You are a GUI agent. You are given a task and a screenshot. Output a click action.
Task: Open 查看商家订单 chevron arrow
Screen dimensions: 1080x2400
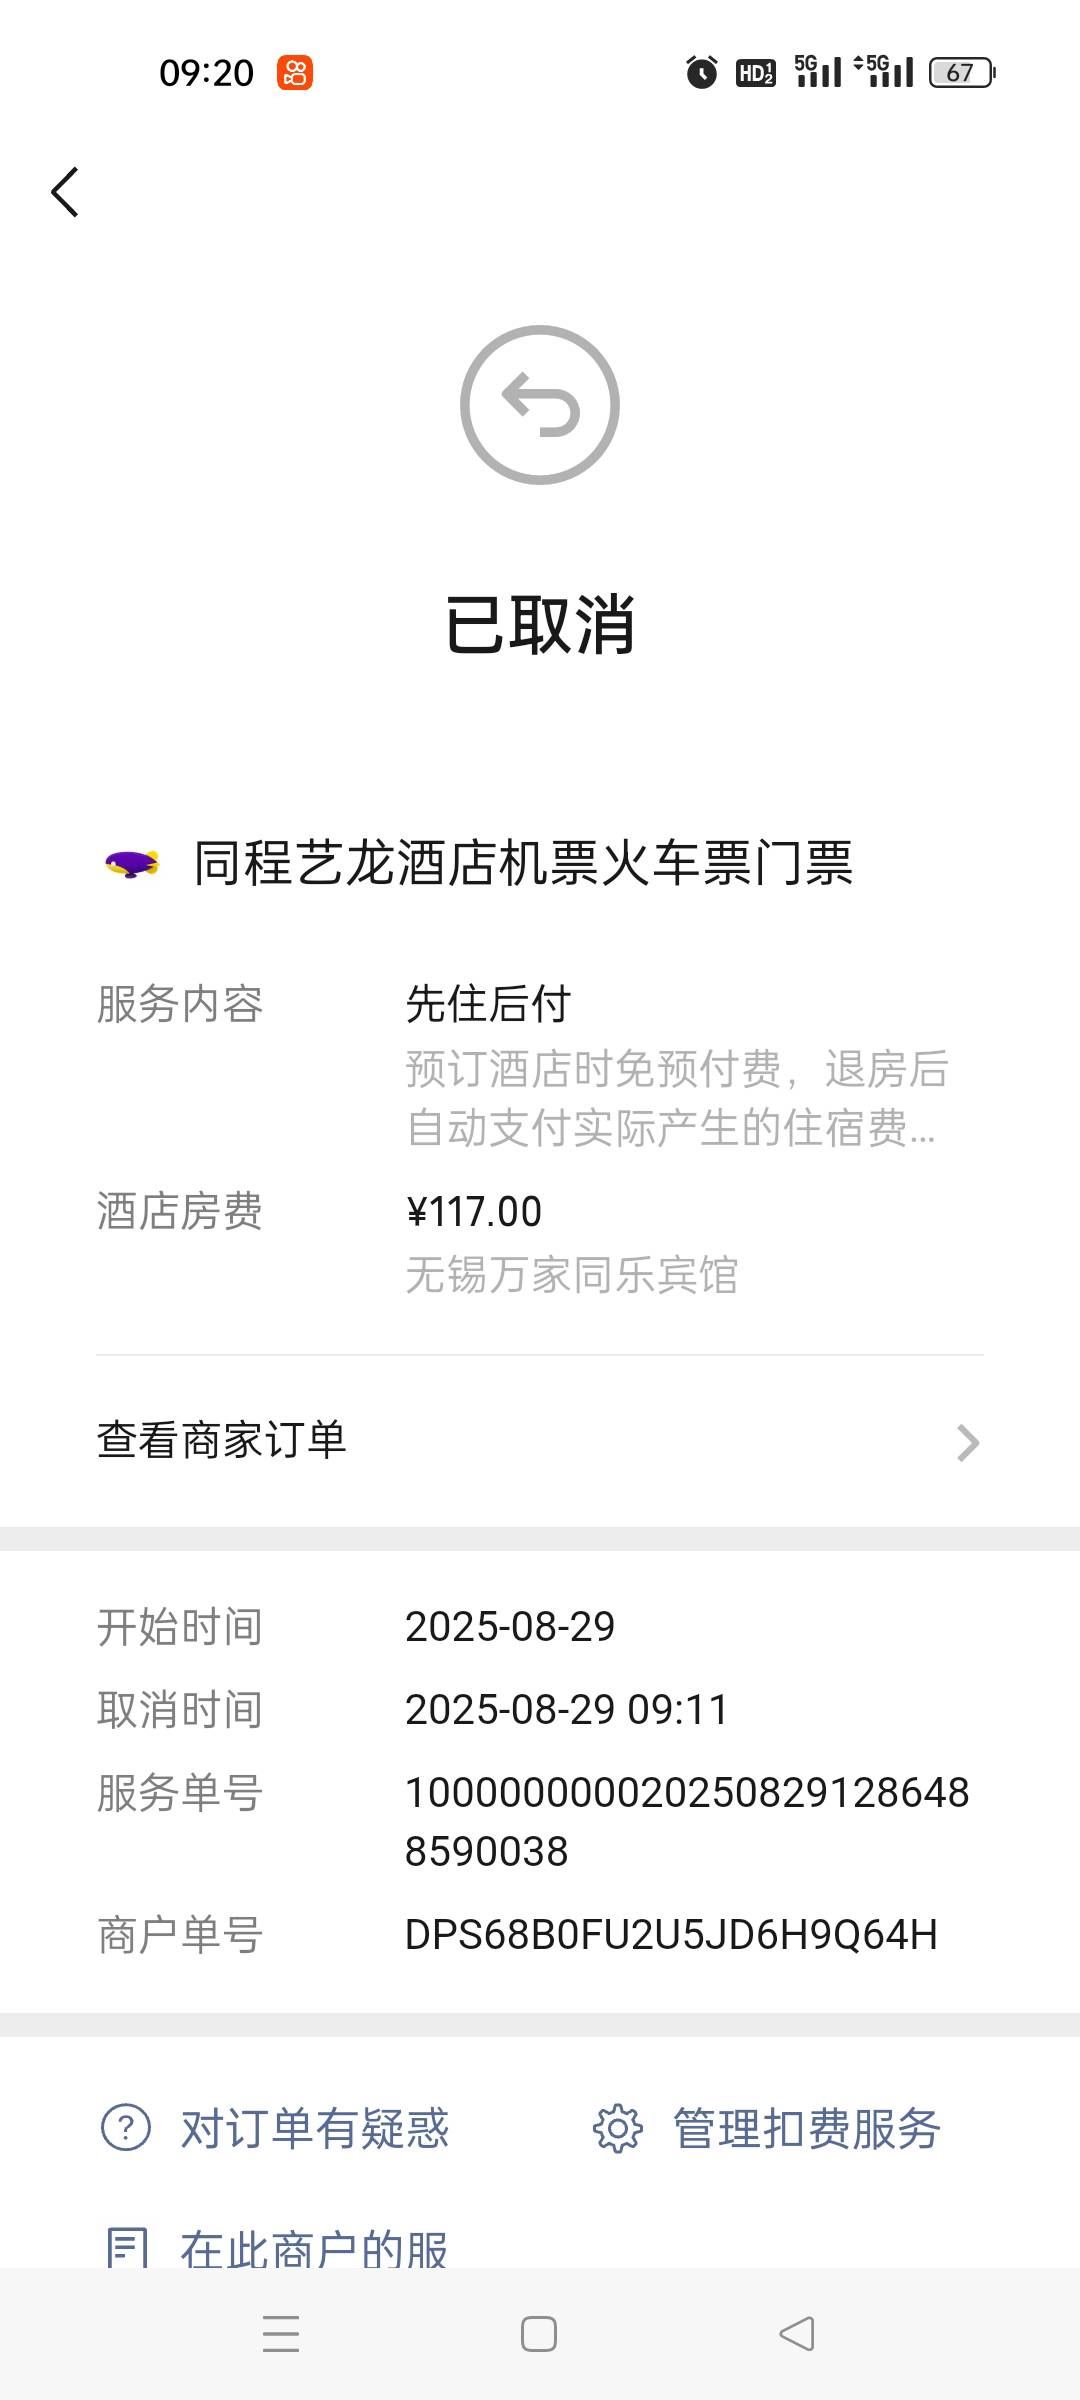coord(967,1442)
